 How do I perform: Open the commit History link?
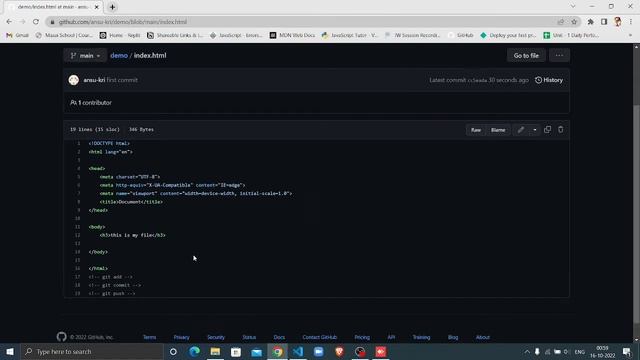coord(549,80)
